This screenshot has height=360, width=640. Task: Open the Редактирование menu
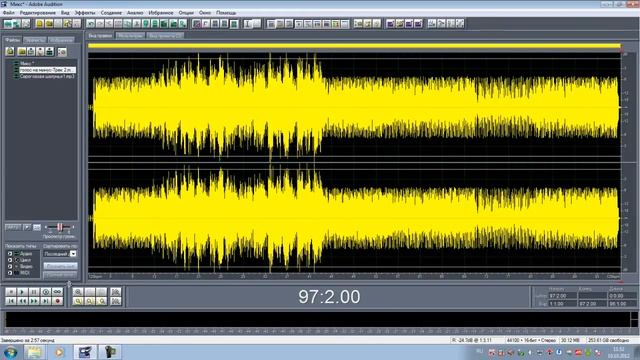point(38,13)
